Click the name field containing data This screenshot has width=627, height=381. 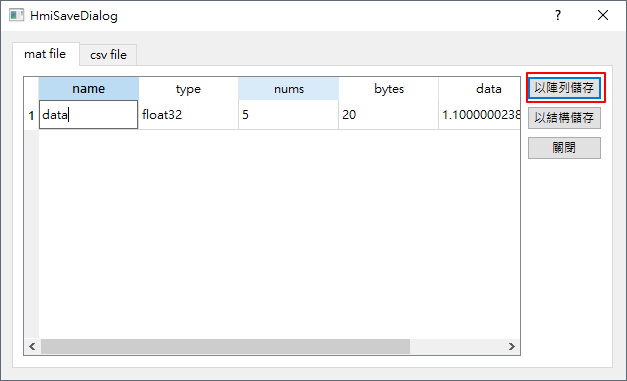[x=88, y=115]
